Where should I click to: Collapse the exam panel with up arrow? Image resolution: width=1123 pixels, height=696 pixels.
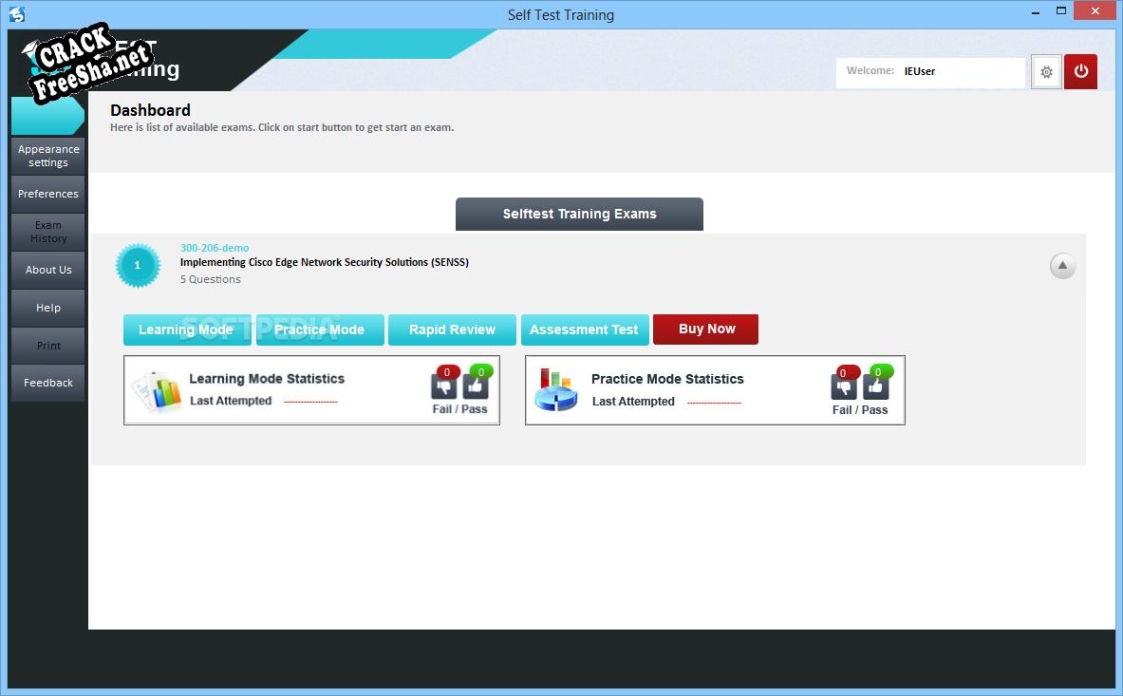(1062, 266)
